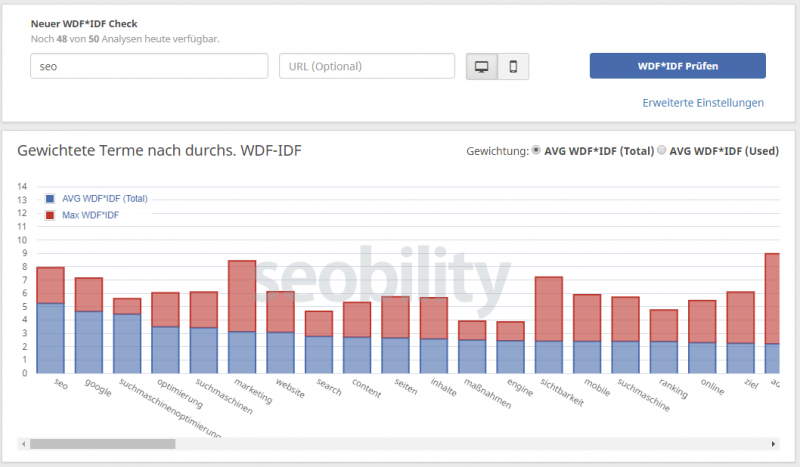Click the axis label ranking

(x=673, y=388)
